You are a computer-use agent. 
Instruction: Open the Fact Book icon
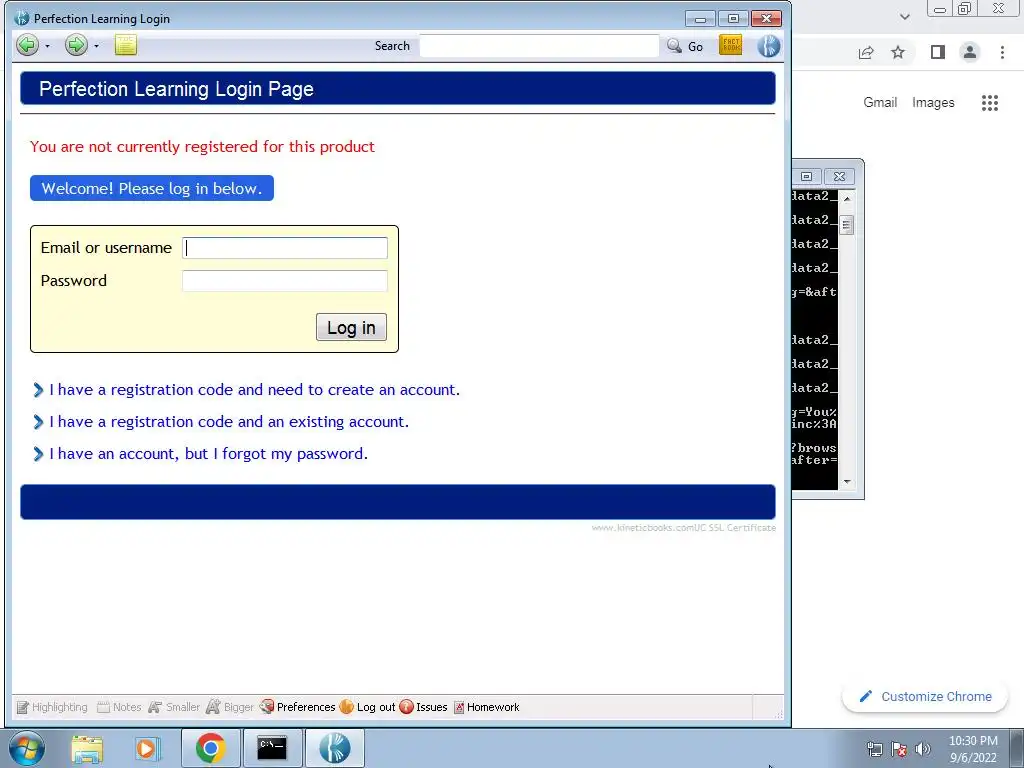tap(730, 45)
